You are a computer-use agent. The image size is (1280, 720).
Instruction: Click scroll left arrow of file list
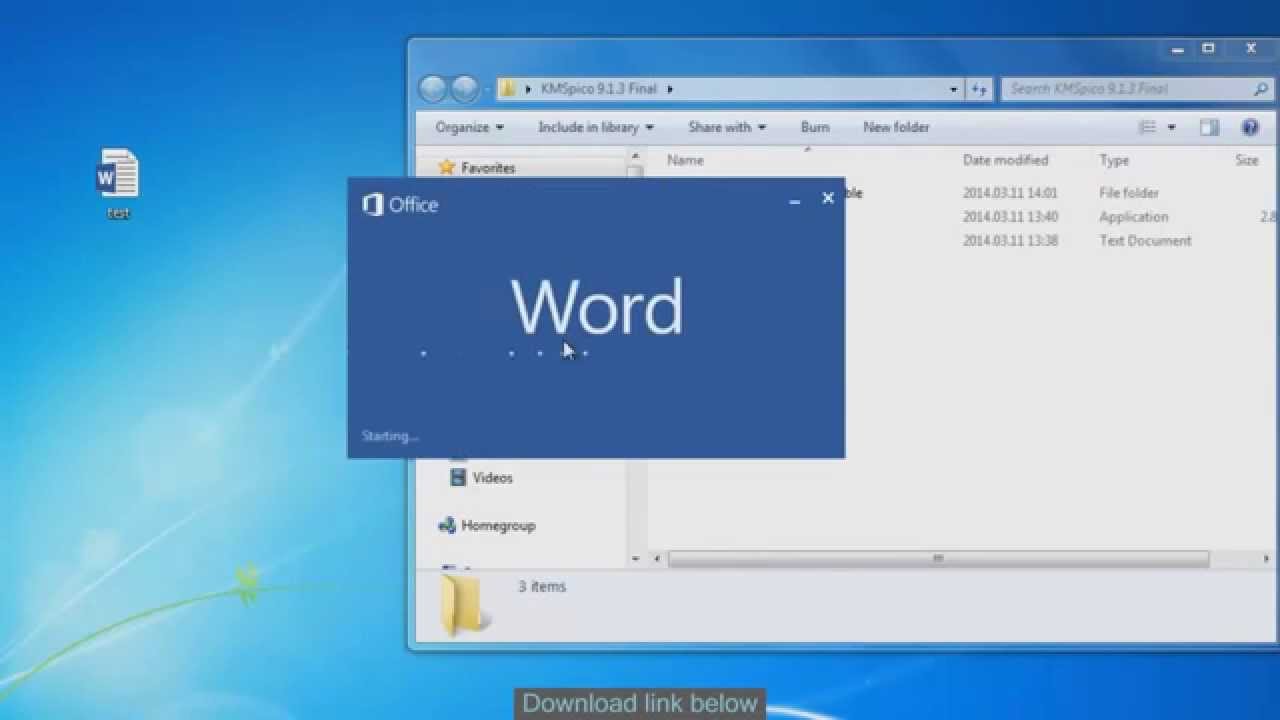tap(657, 559)
